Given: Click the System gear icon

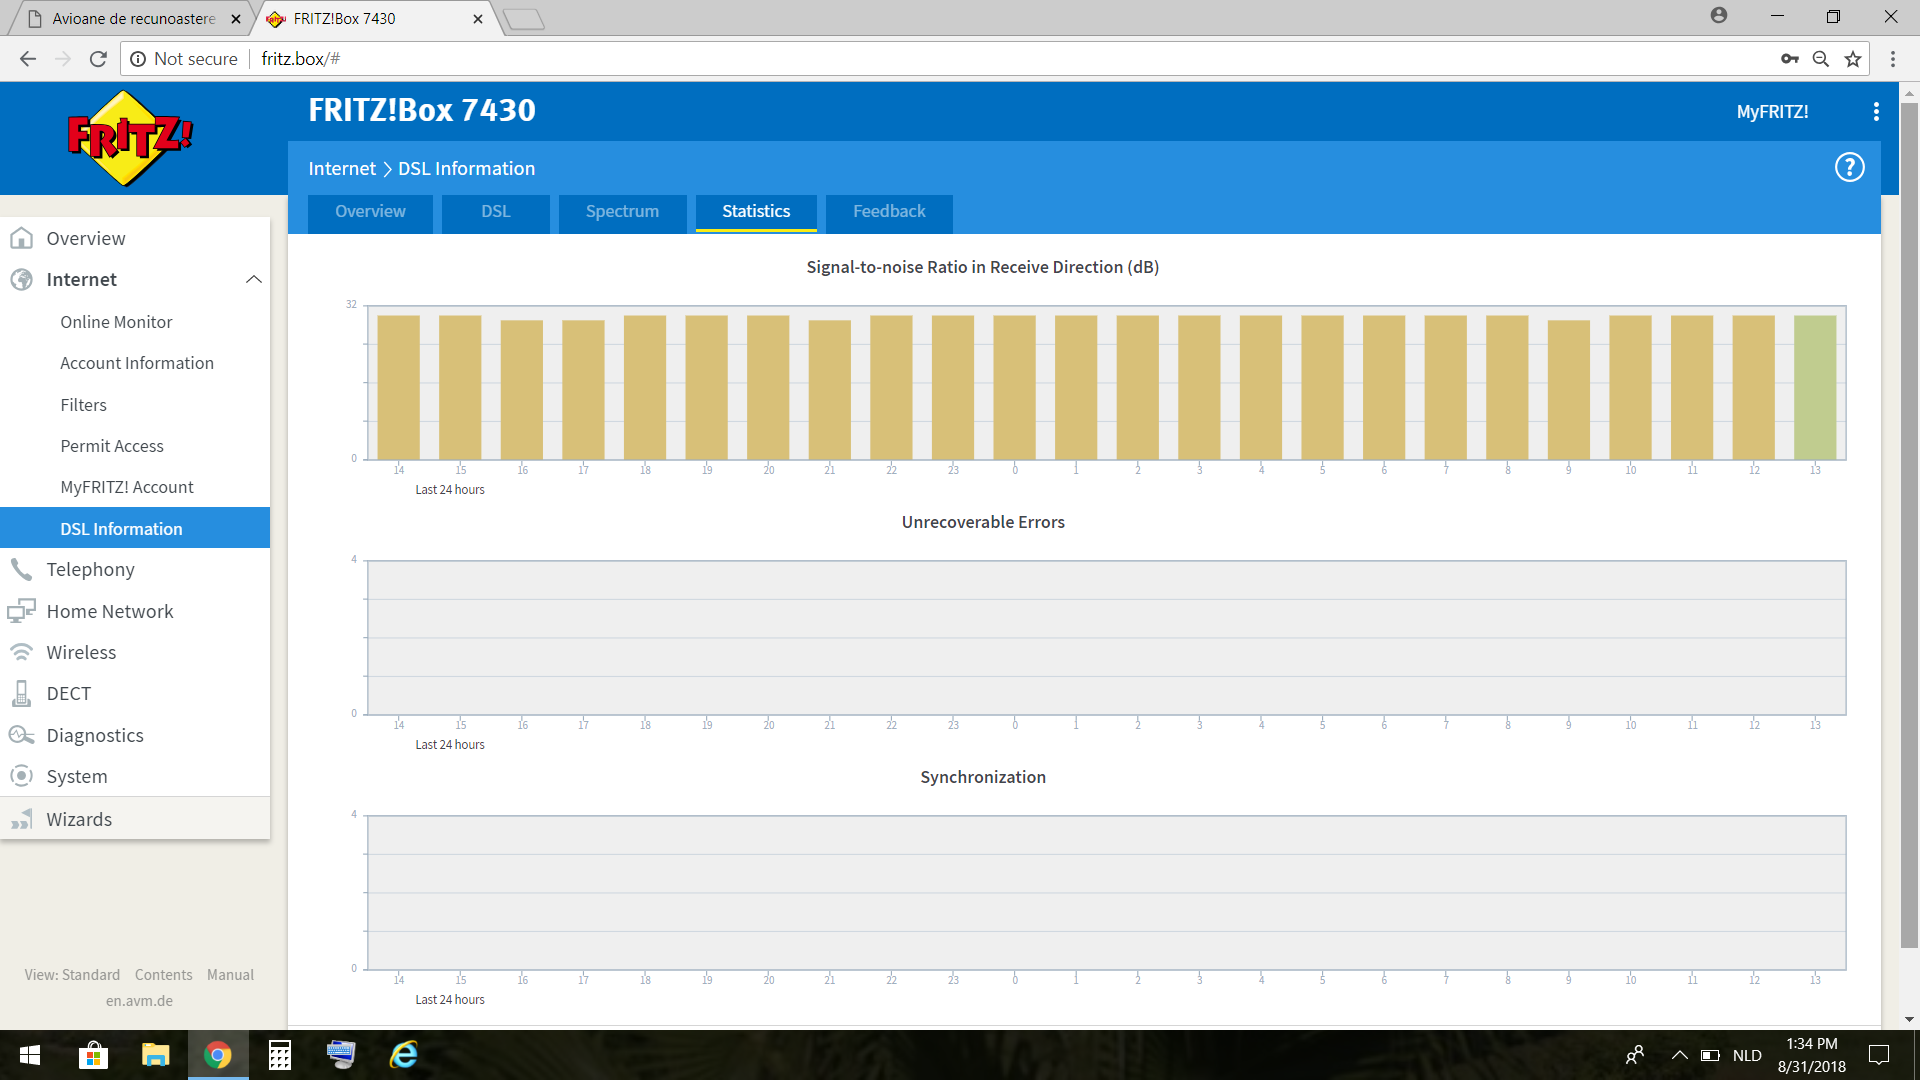Looking at the screenshot, I should coord(21,776).
